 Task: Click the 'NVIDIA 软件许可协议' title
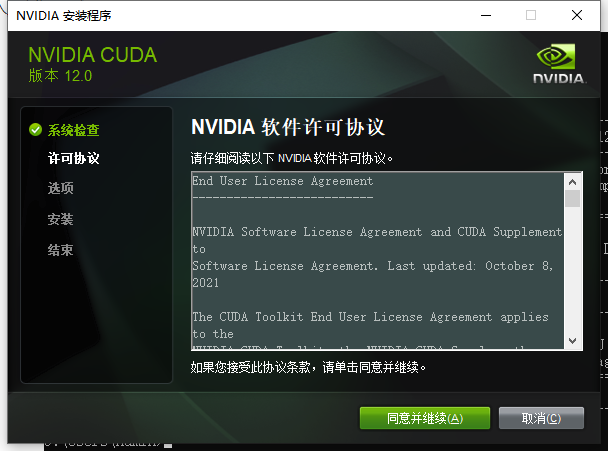click(288, 127)
